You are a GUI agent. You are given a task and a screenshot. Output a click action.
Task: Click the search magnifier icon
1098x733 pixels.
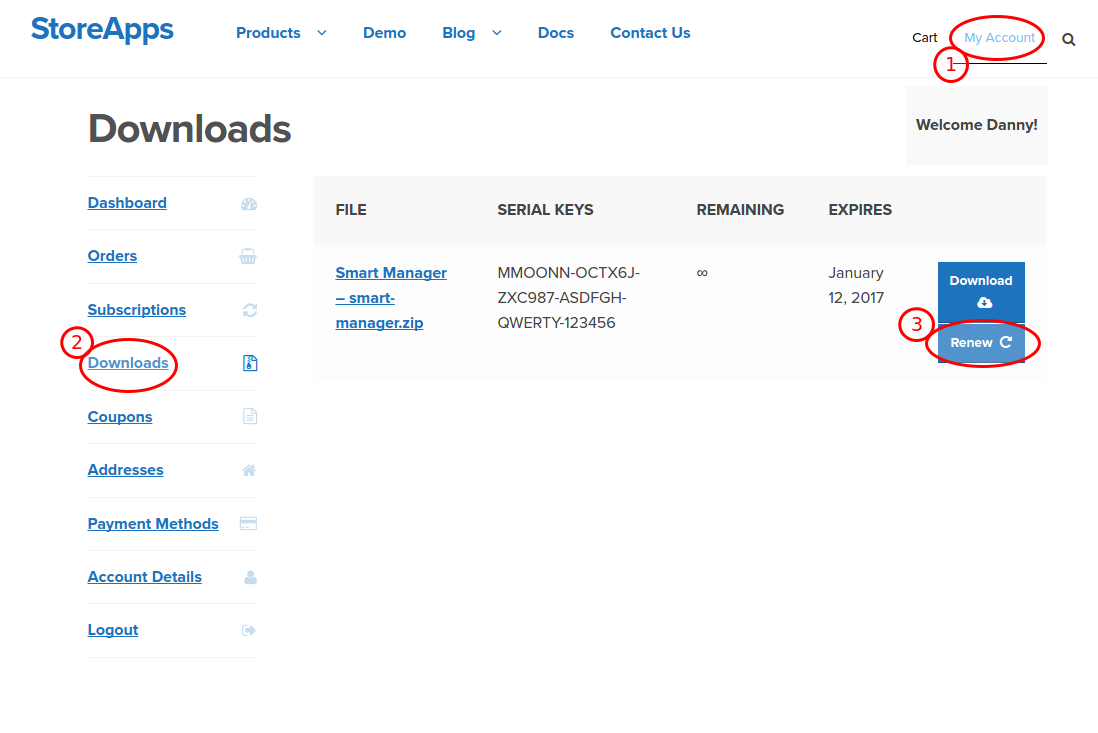[1069, 40]
